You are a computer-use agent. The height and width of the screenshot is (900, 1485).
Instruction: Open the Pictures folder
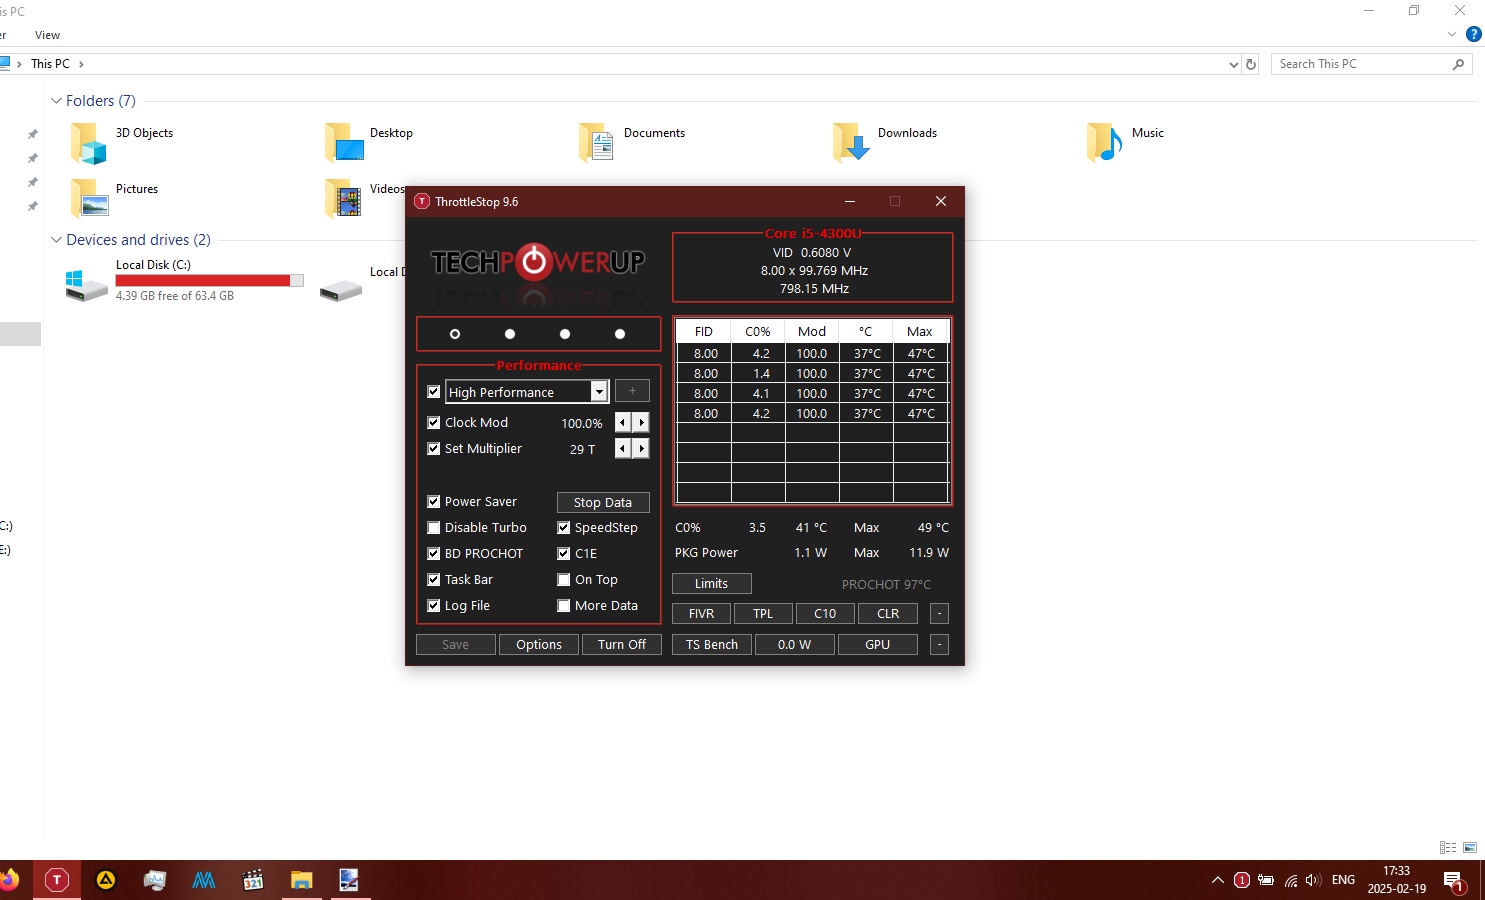pos(115,198)
